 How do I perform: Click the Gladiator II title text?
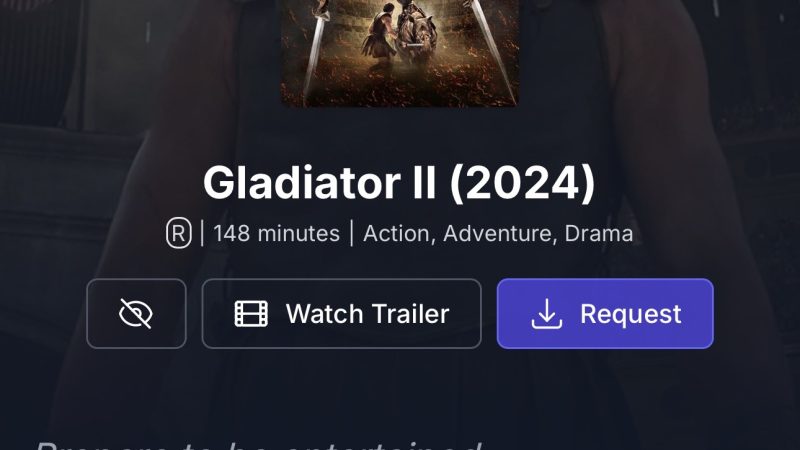click(319, 183)
